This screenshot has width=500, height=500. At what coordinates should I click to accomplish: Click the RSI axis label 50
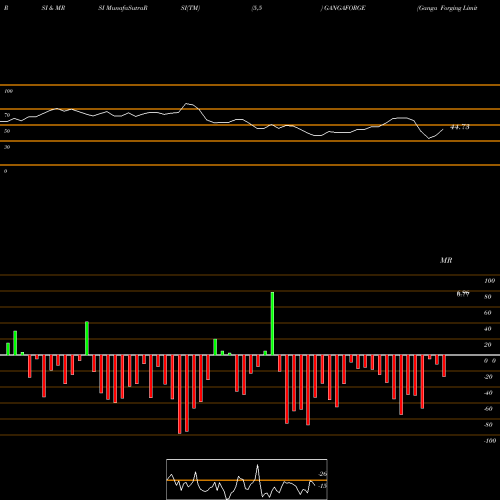[7, 131]
